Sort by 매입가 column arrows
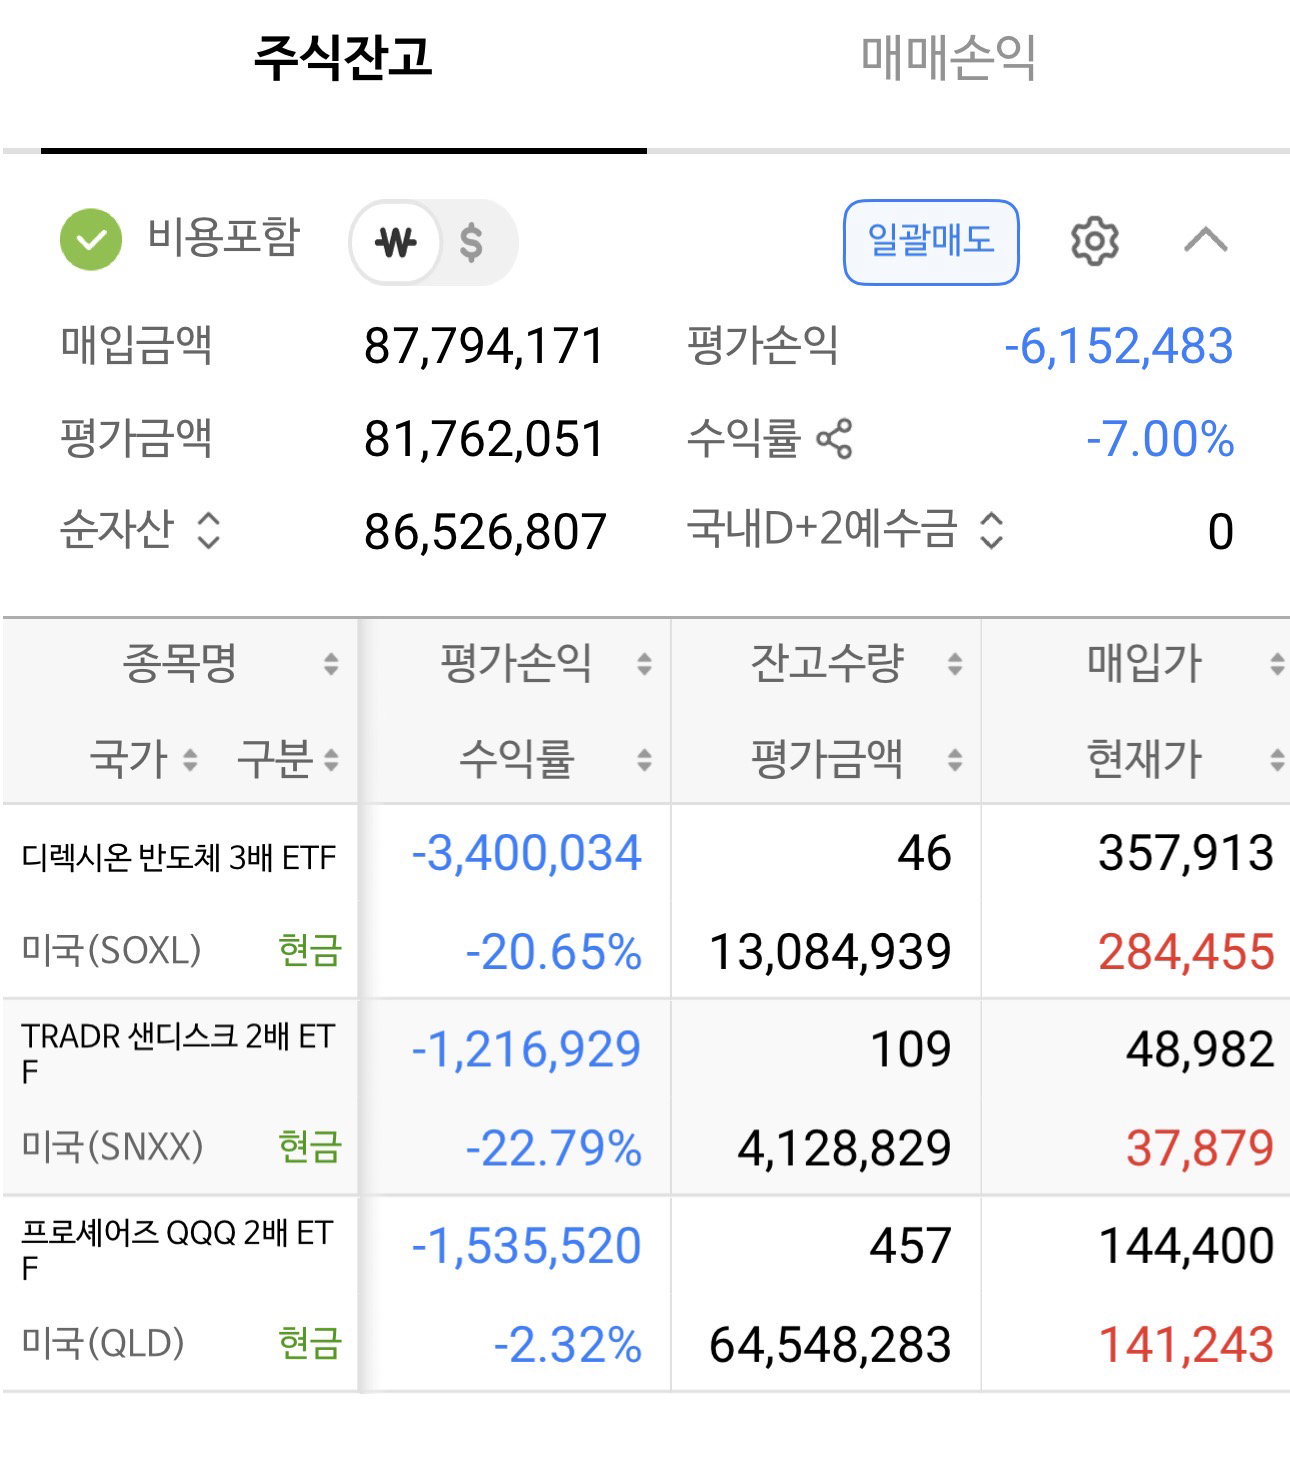The image size is (1290, 1458). [x=1277, y=663]
